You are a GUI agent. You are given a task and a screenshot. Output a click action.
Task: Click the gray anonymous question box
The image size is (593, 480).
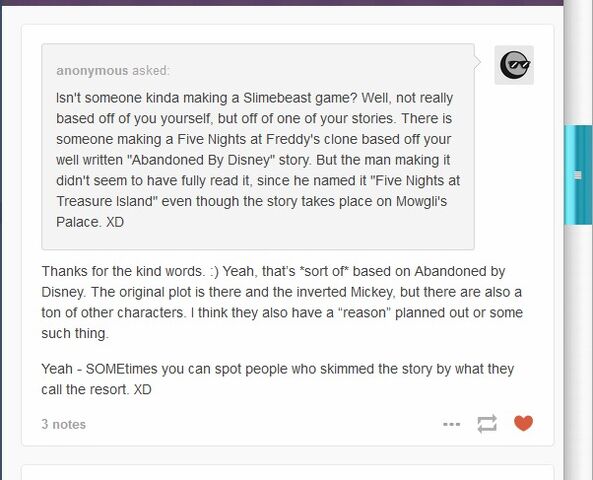258,147
